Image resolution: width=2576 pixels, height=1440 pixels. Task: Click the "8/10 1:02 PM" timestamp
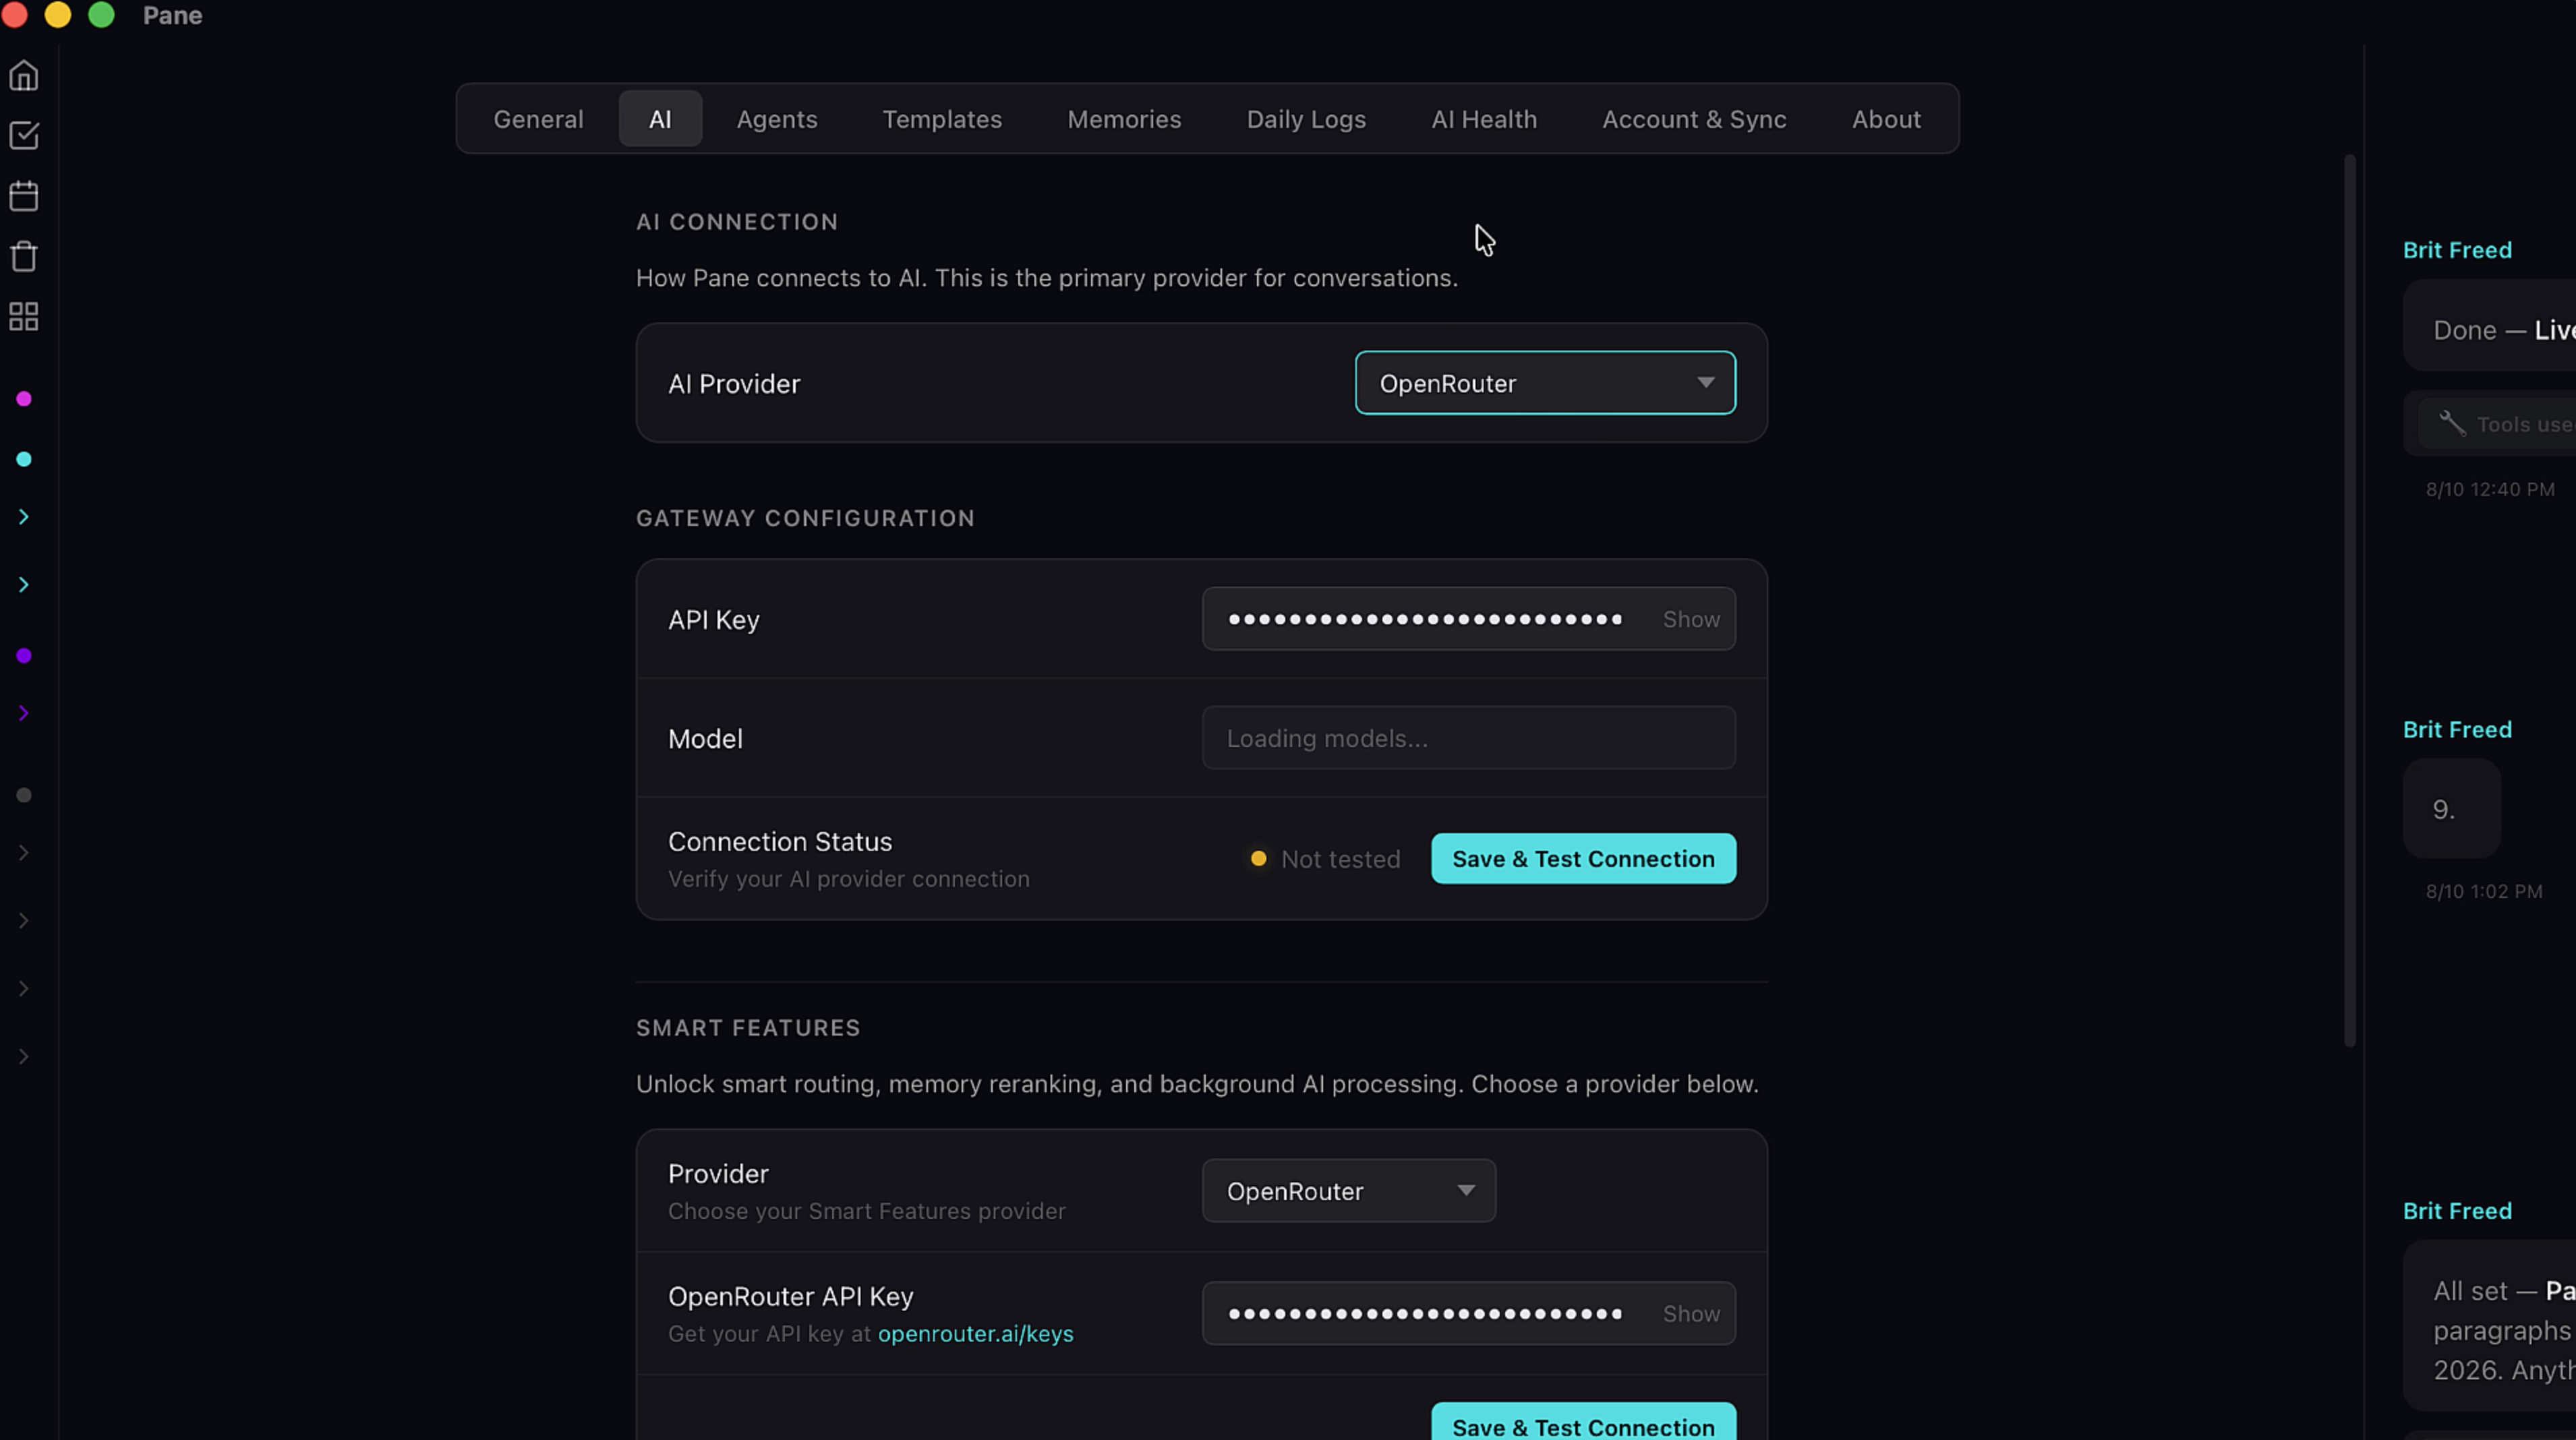coord(2484,891)
